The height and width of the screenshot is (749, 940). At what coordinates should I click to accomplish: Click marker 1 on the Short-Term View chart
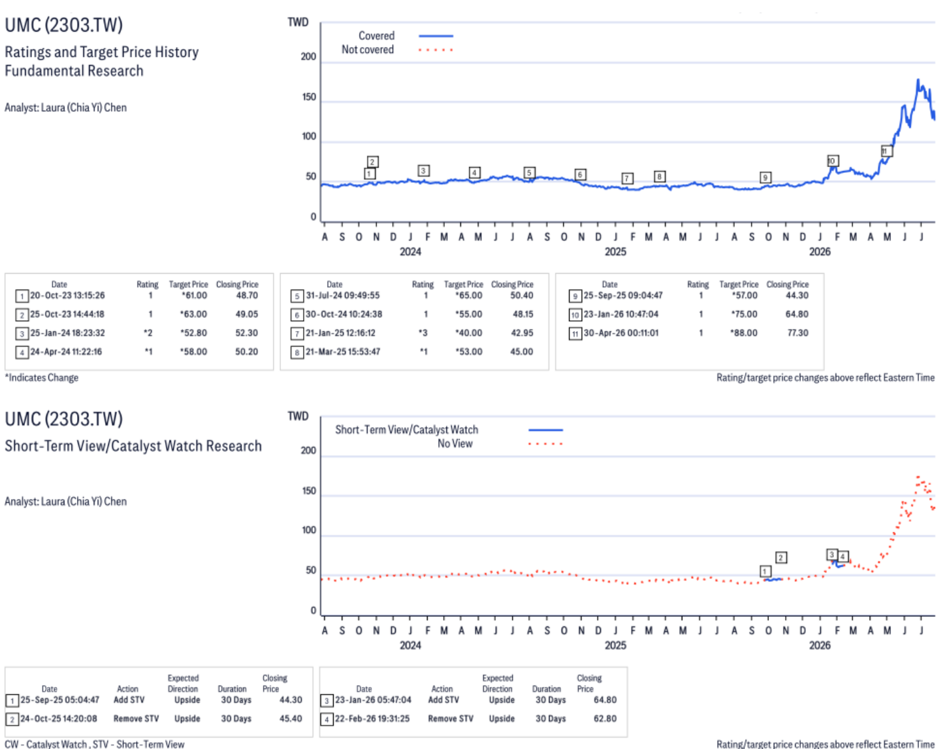pos(765,571)
